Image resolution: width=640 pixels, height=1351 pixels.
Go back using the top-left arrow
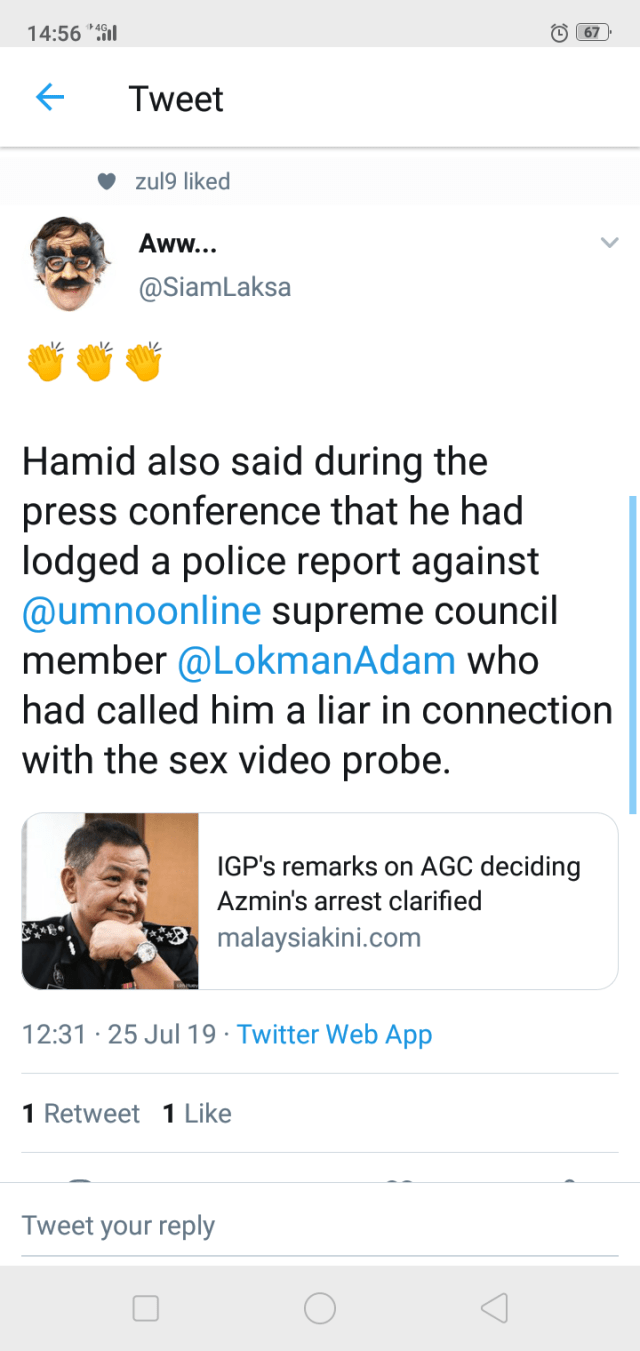point(50,97)
